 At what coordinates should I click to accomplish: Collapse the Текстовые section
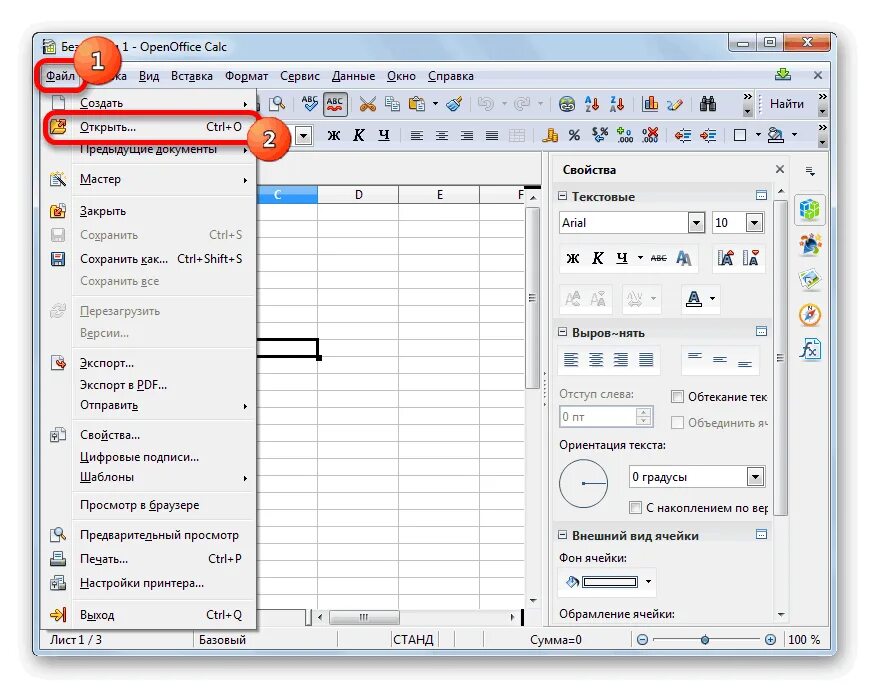point(562,196)
